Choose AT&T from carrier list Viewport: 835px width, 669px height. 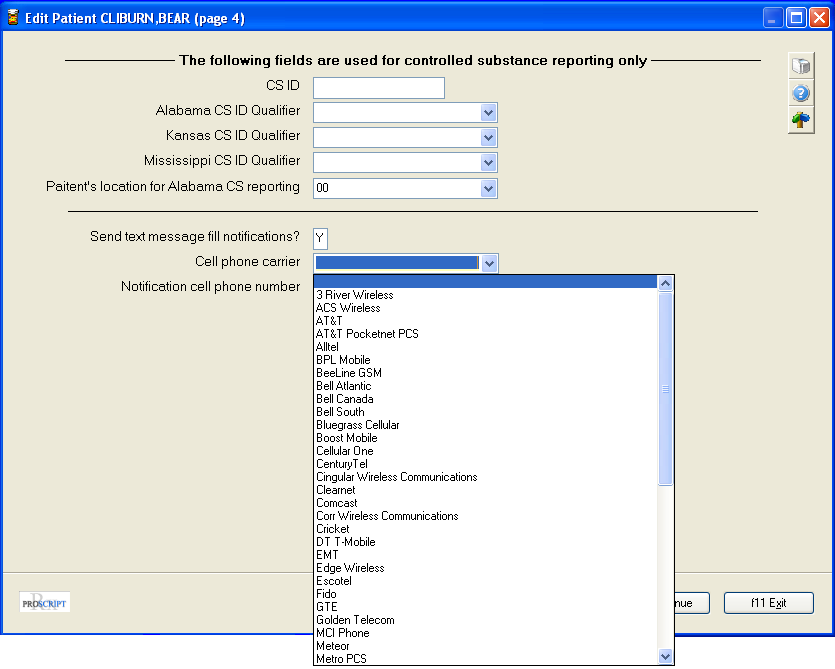(486, 321)
